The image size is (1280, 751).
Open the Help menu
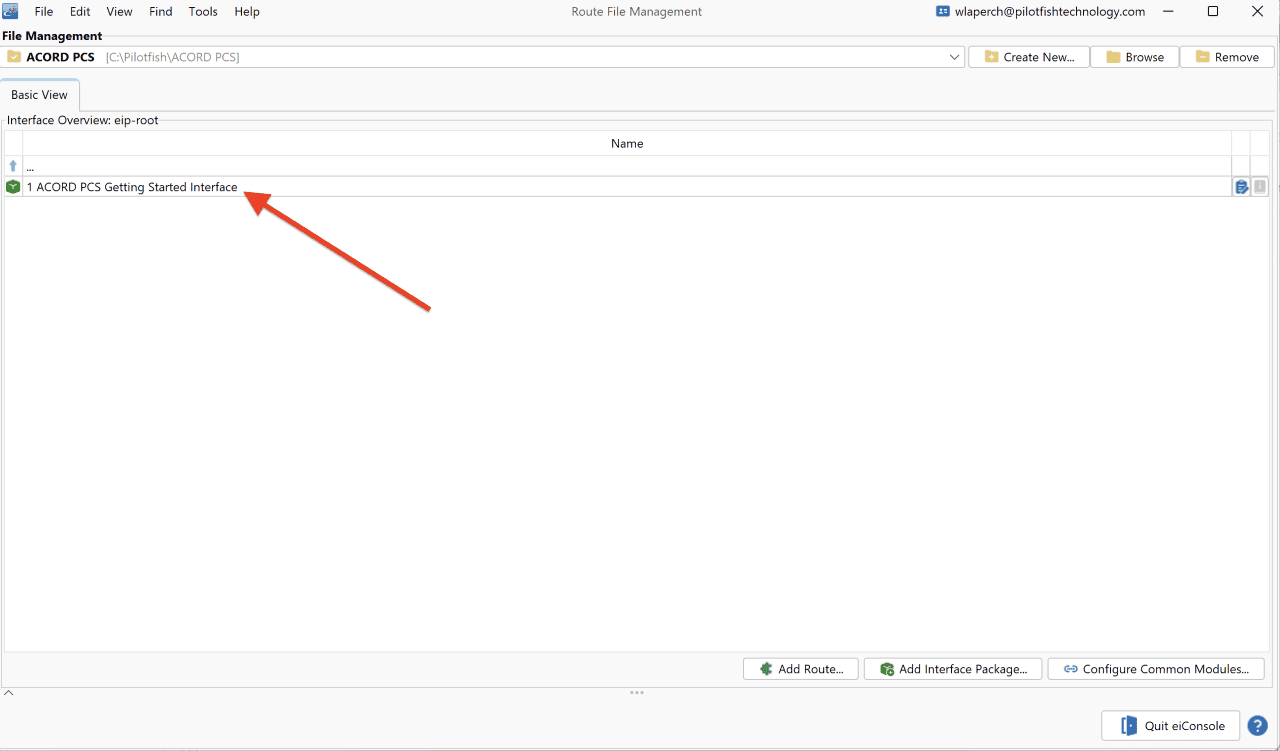click(247, 12)
